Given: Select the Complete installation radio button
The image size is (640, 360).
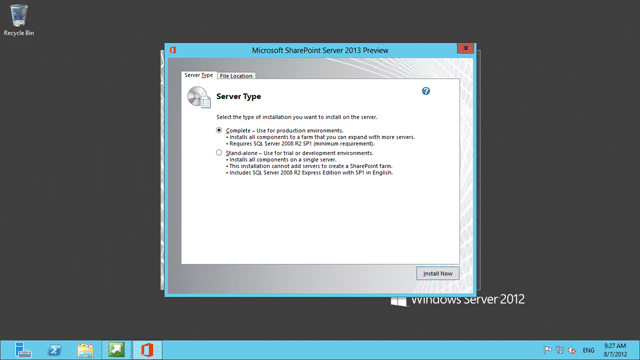Looking at the screenshot, I should (219, 130).
